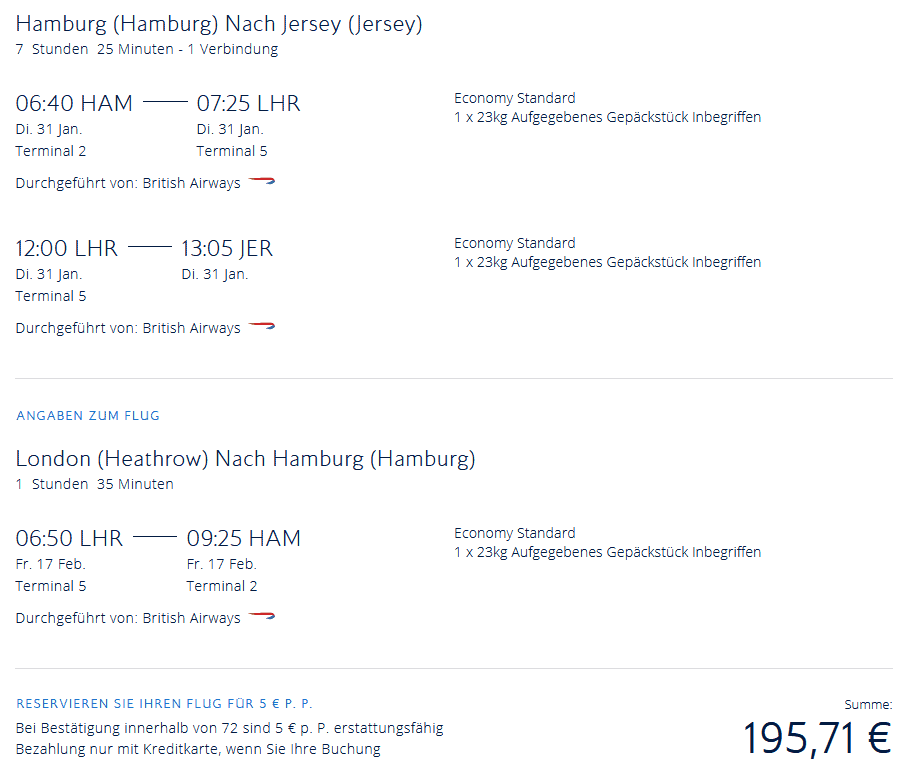Click the British Airways logo under the 12:00 LHR flight
Image resolution: width=907 pixels, height=771 pixels.
pyautogui.click(x=261, y=327)
